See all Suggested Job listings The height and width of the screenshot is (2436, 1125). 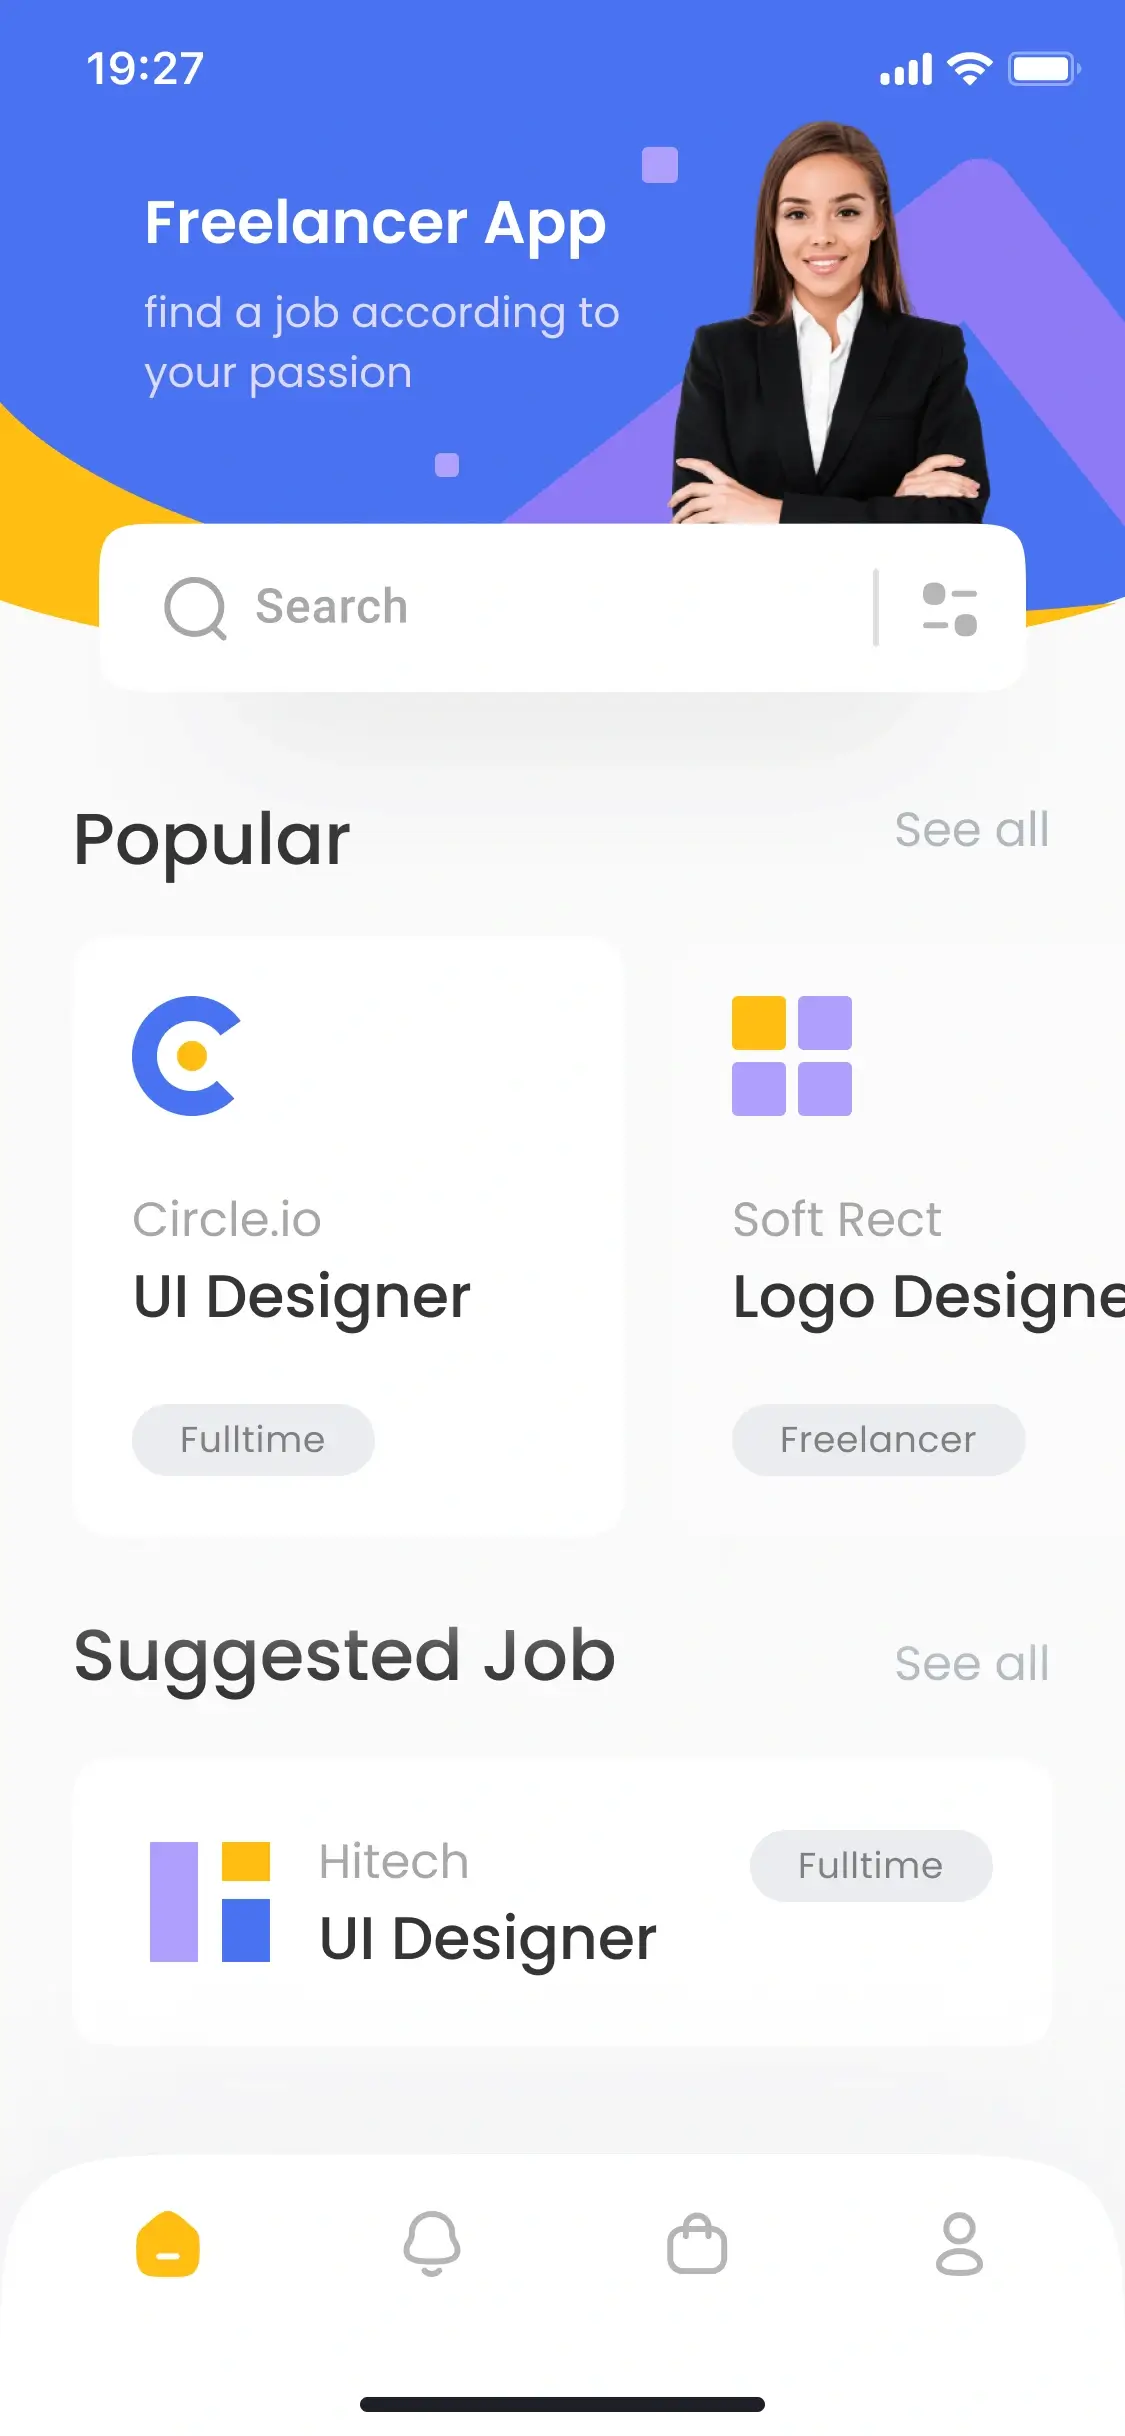972,1664
